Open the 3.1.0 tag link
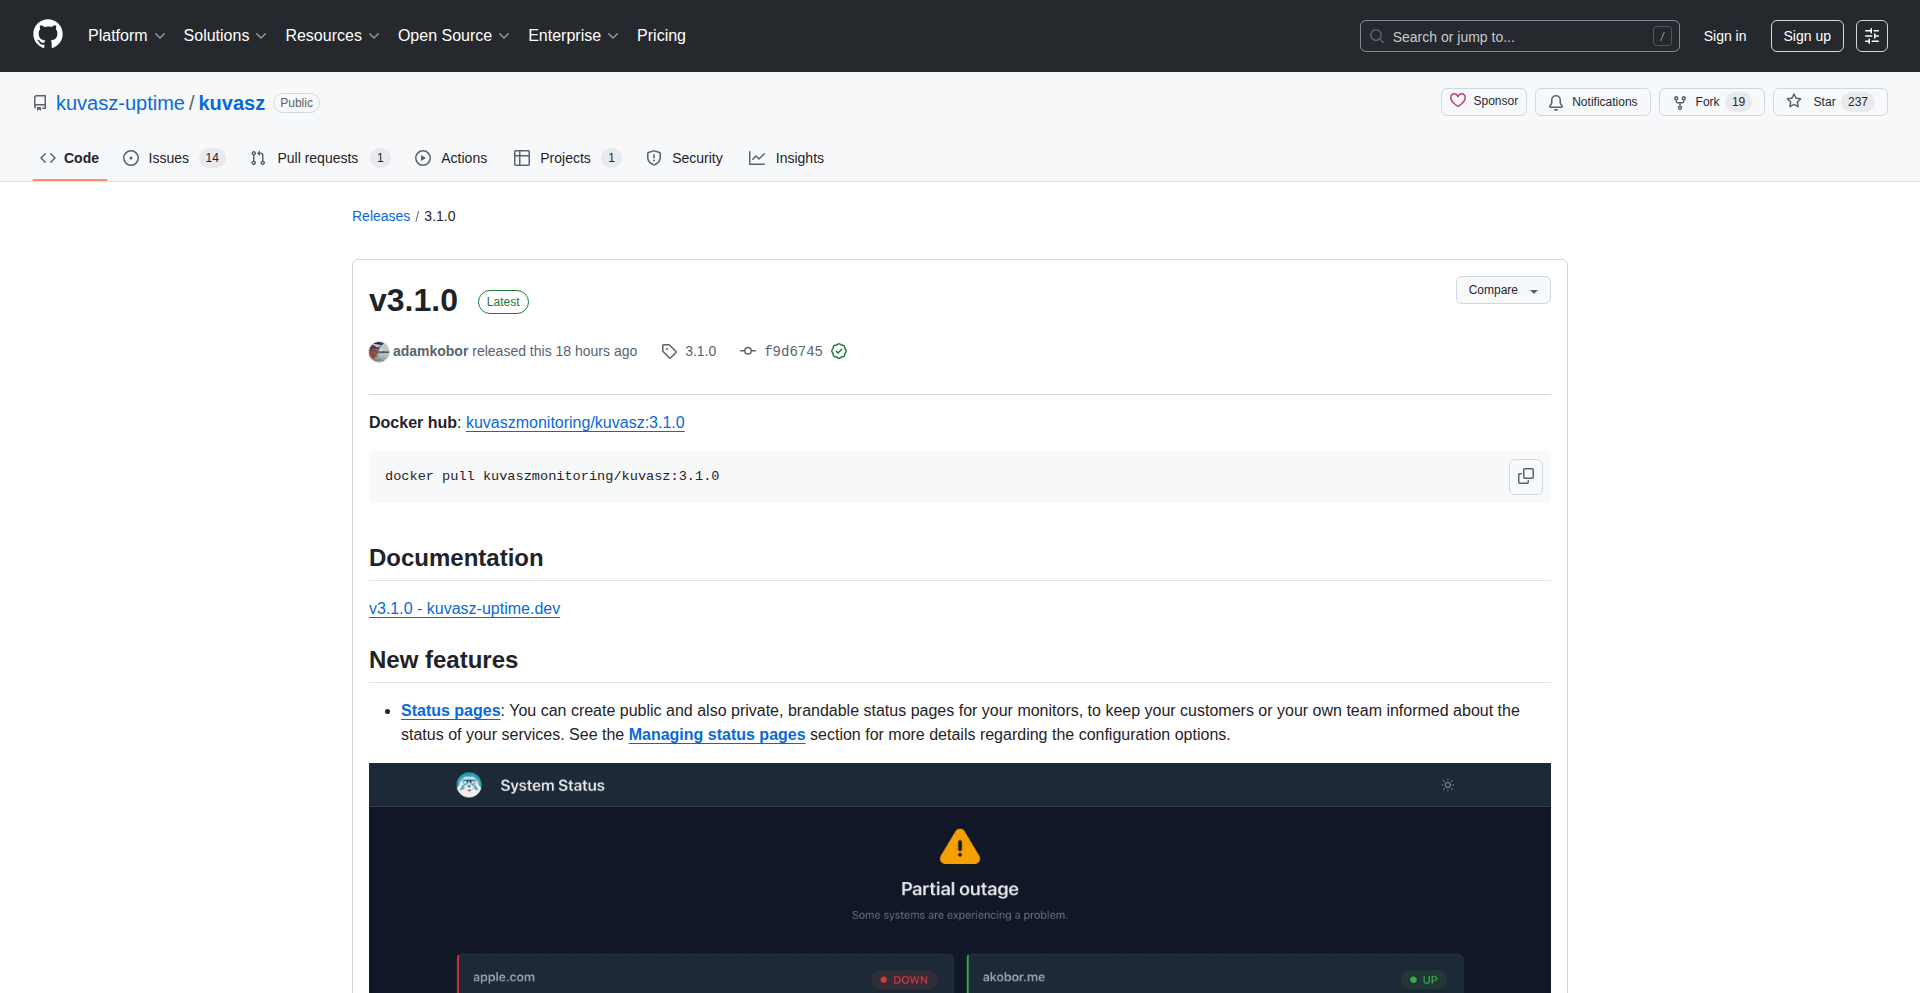The image size is (1920, 993). coord(689,351)
